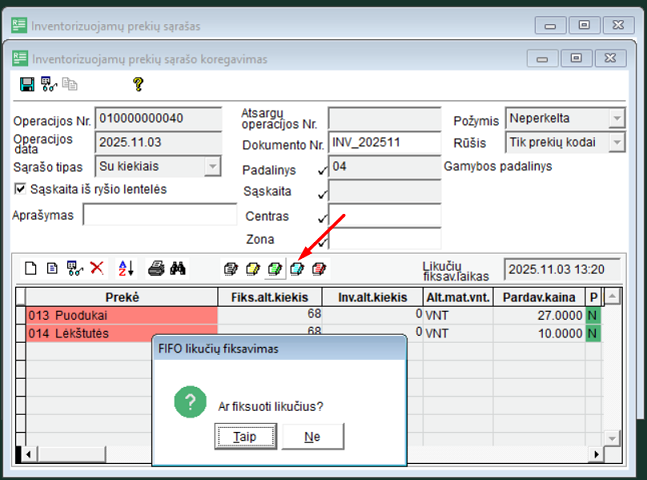
Task: Click the Dokumento Nr. field
Action: [x=384, y=143]
